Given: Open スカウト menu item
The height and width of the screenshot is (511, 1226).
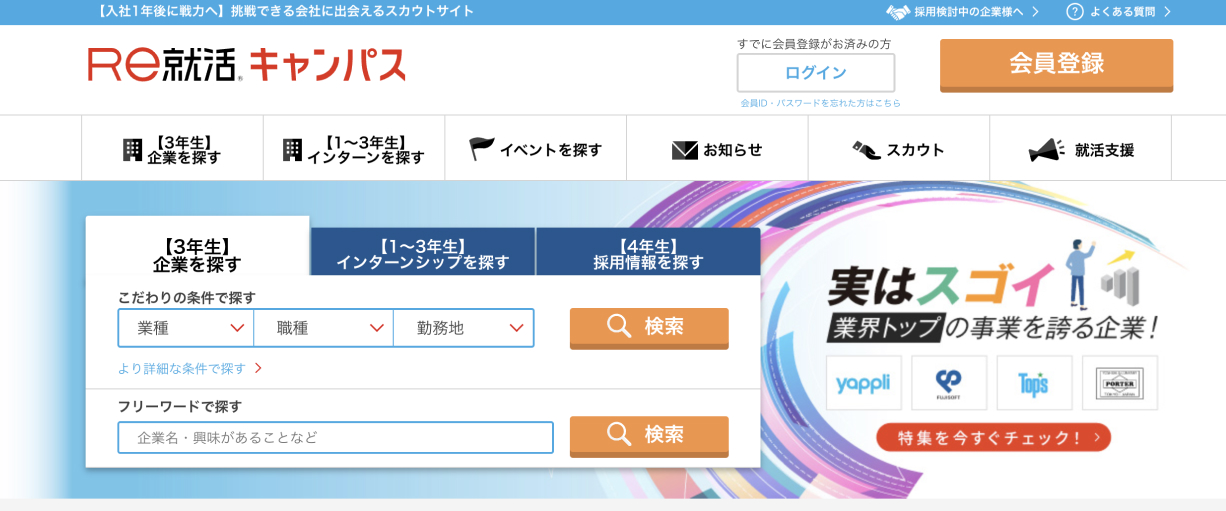Looking at the screenshot, I should (x=899, y=149).
